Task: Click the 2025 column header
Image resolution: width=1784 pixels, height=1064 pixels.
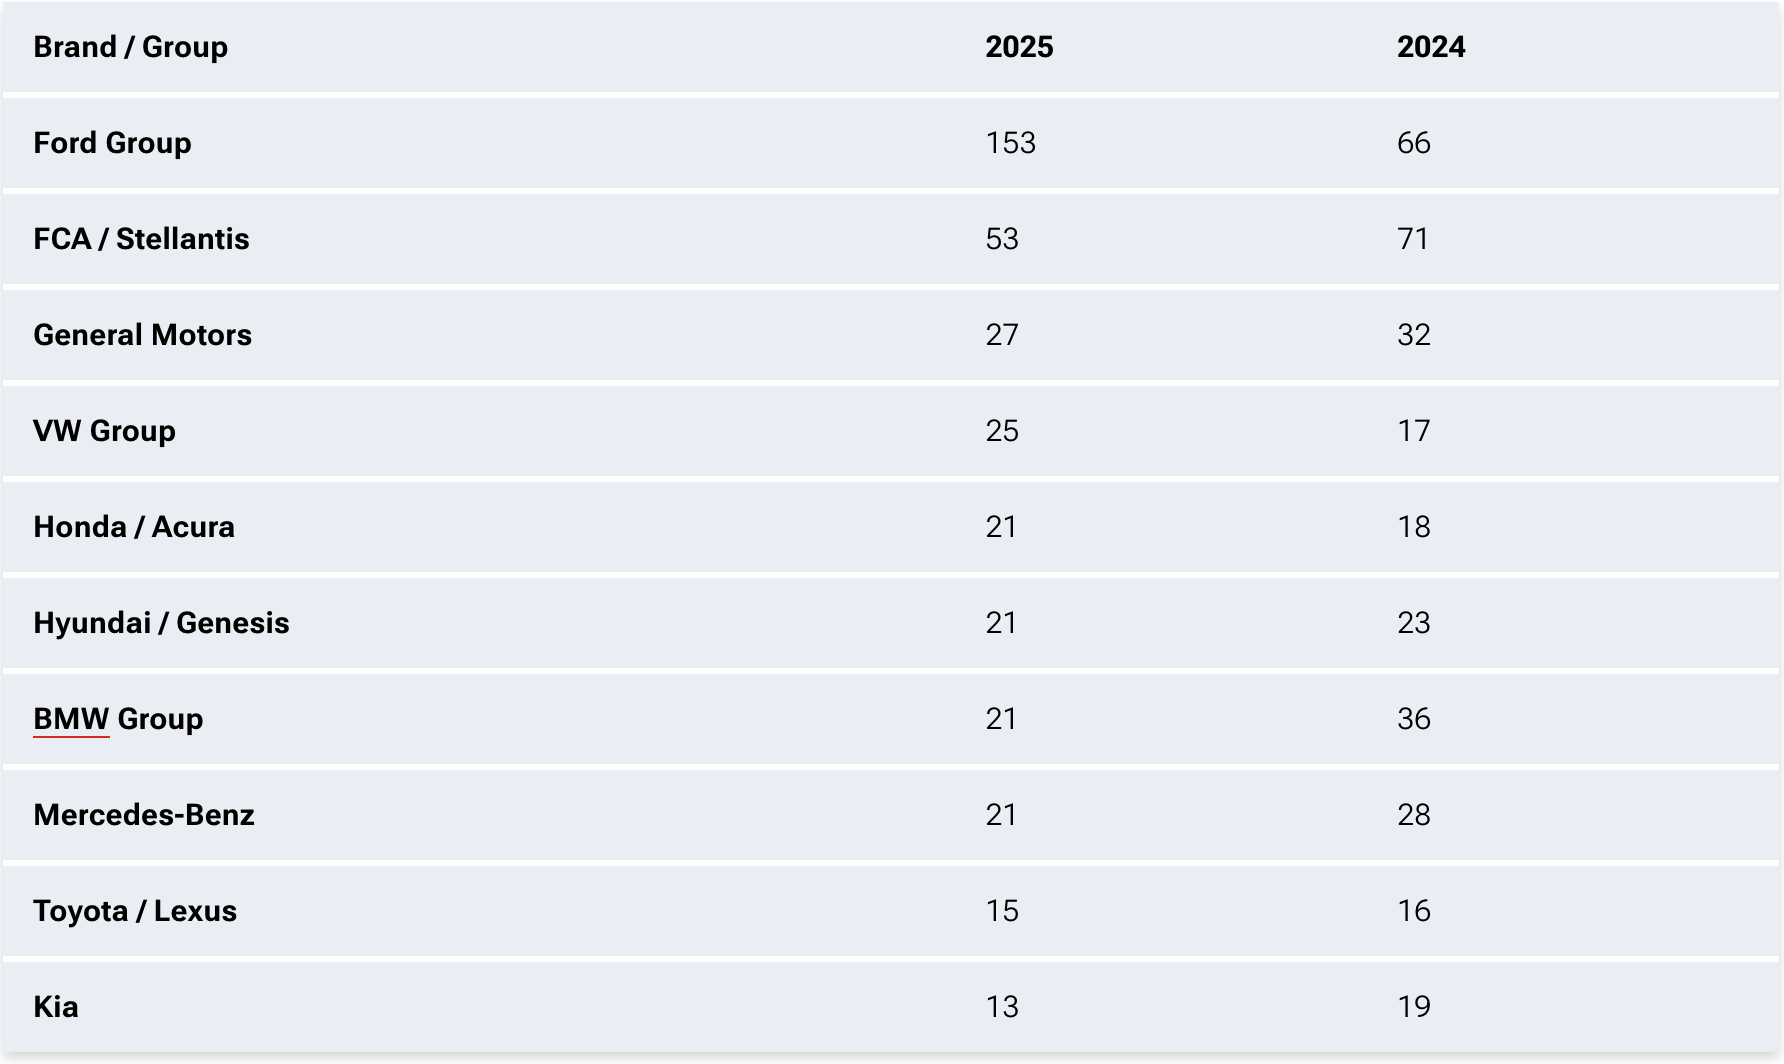Action: tap(1019, 47)
